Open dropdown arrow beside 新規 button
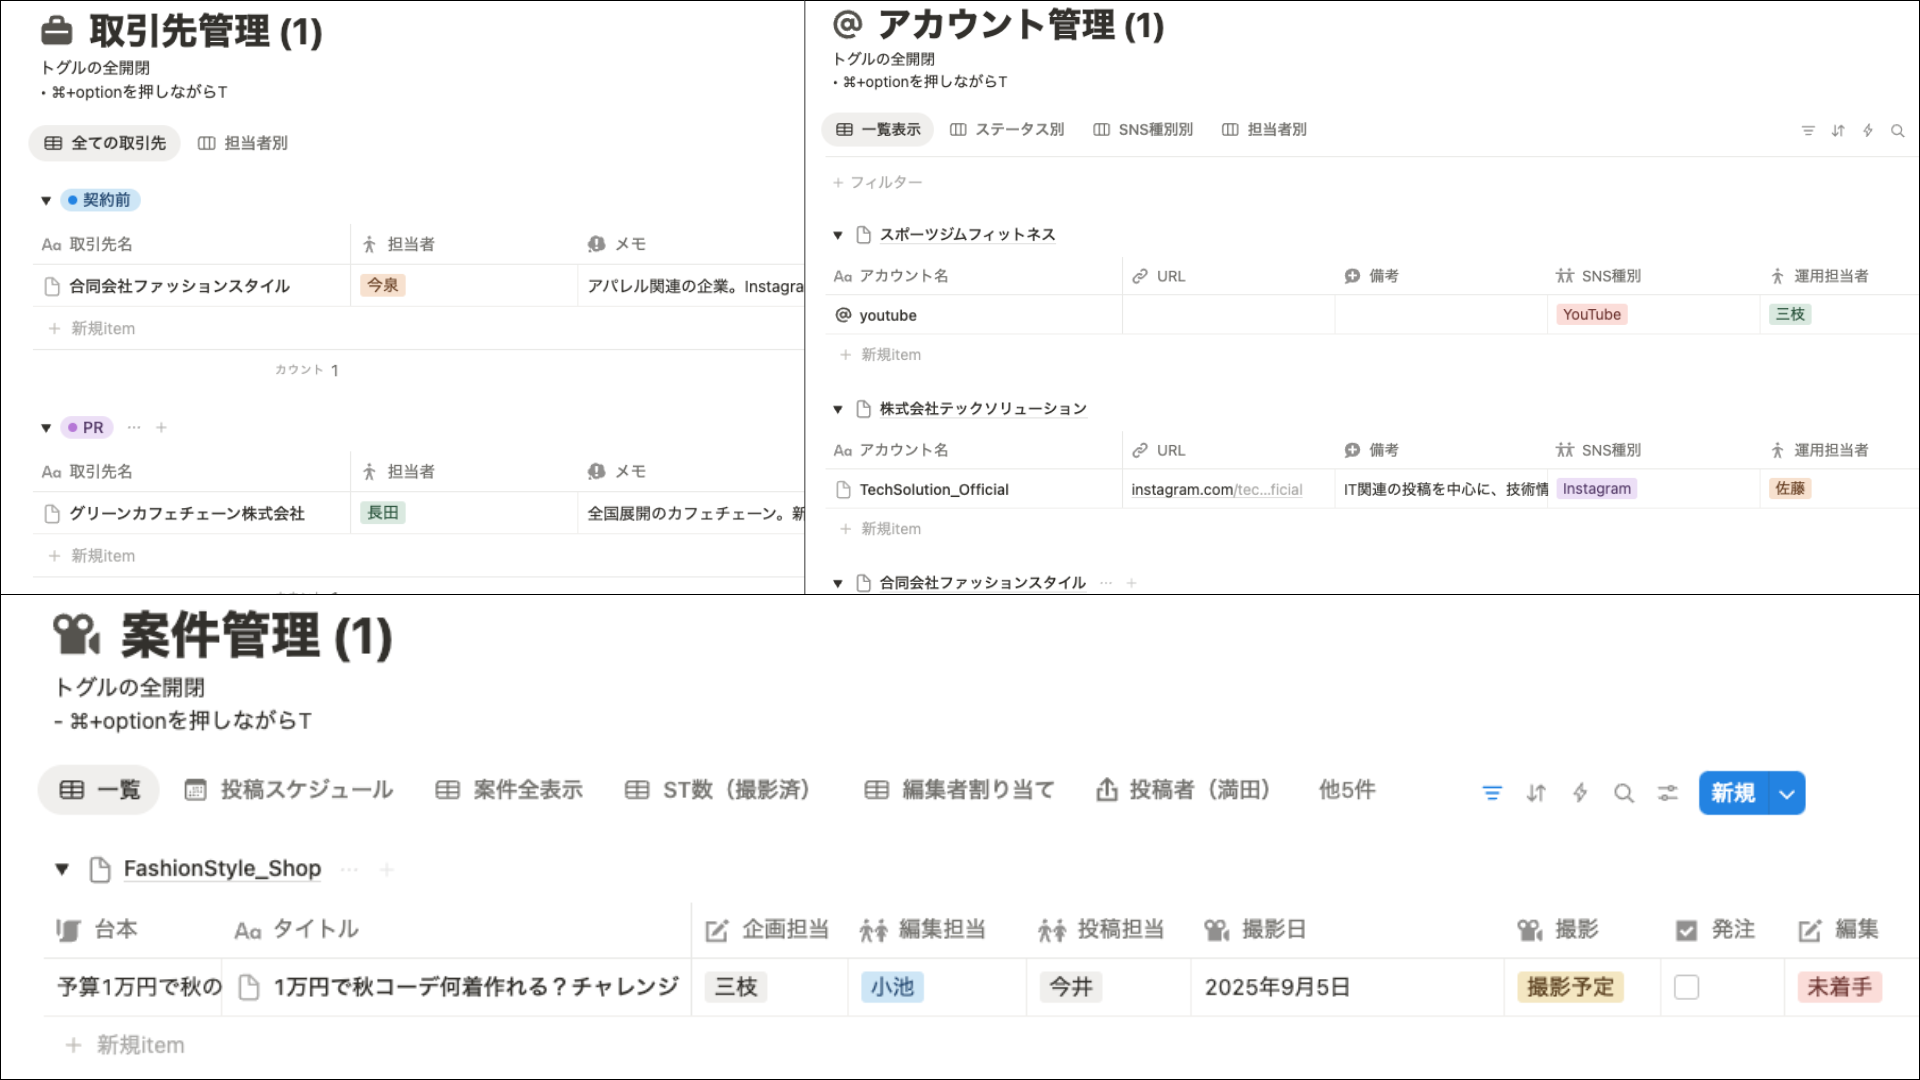This screenshot has width=1920, height=1080. [x=1787, y=793]
